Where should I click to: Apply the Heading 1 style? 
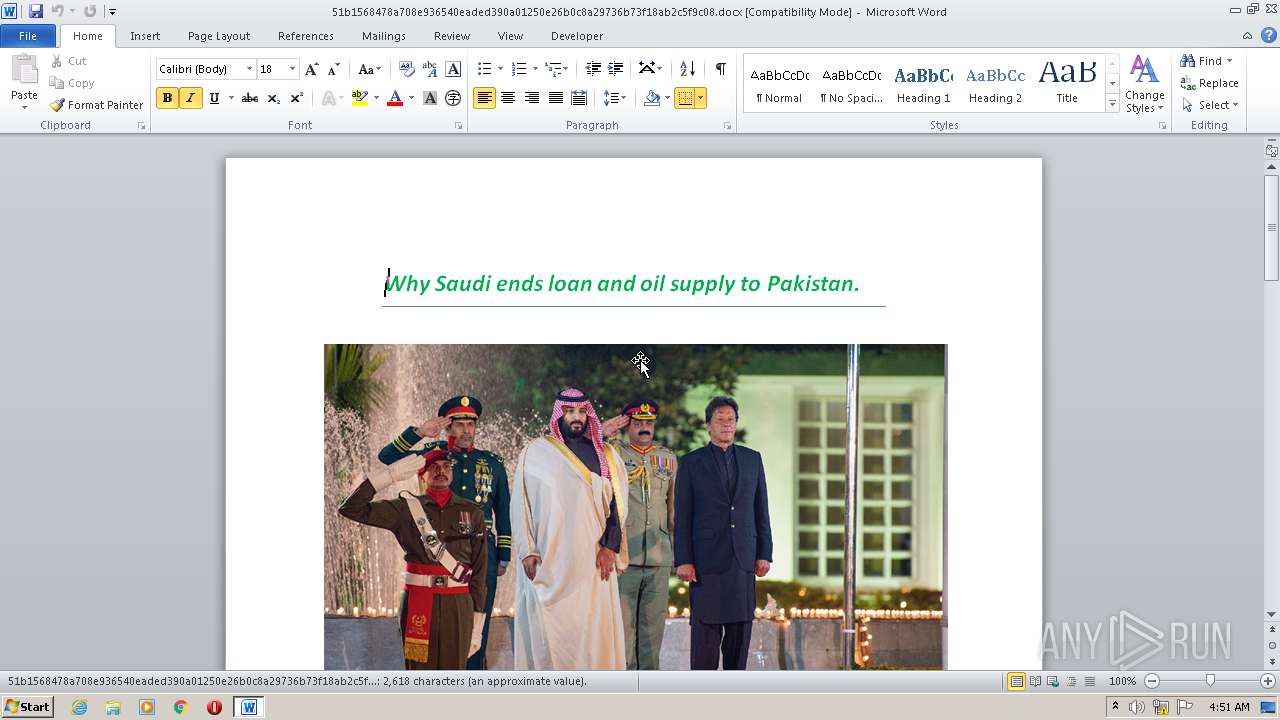point(923,83)
